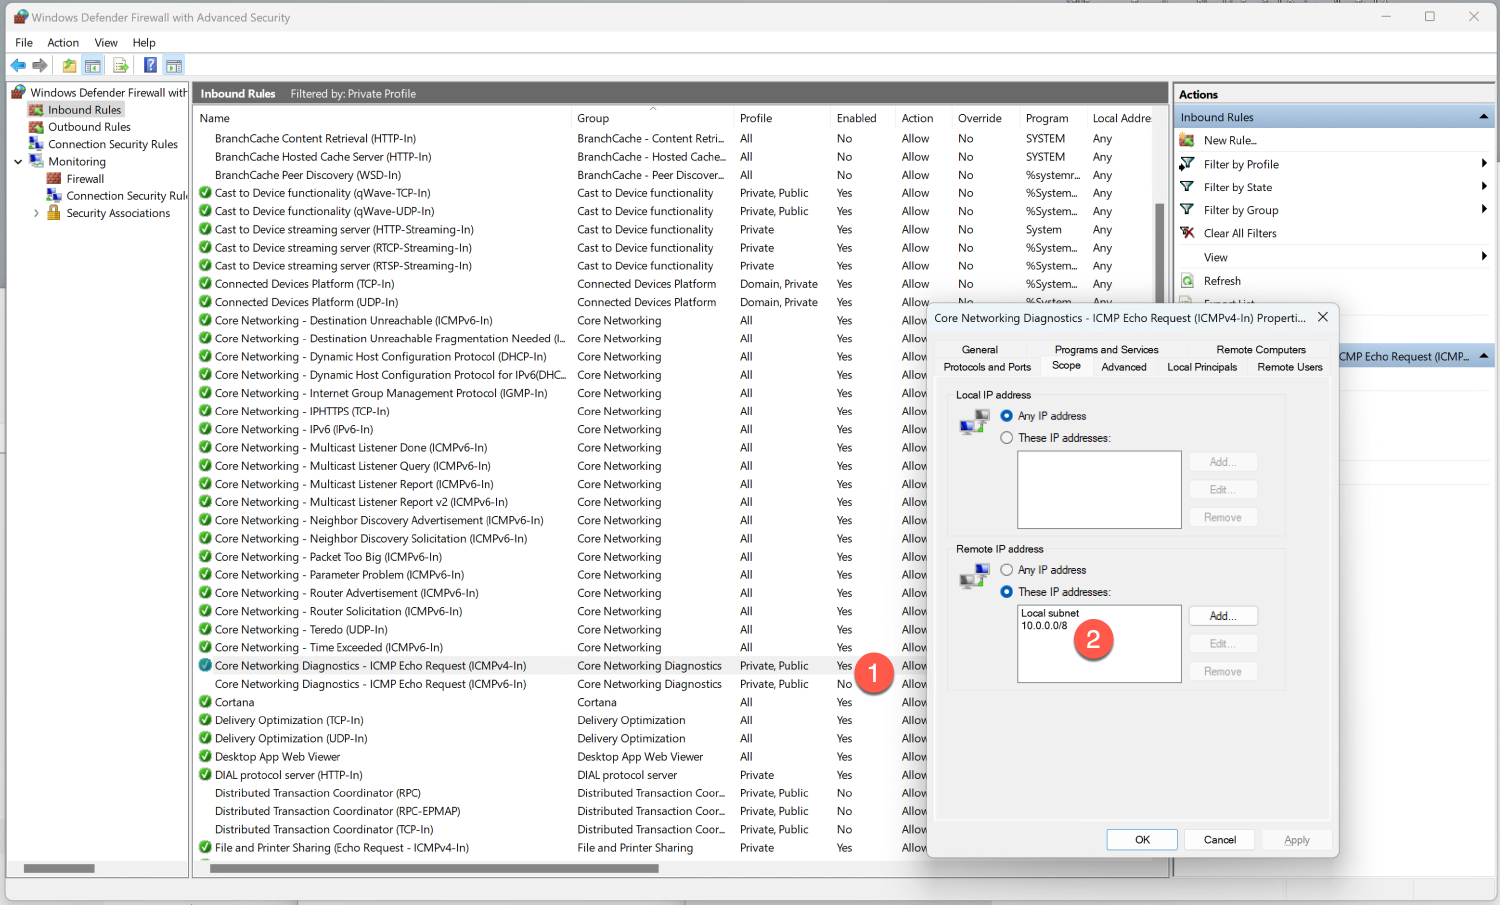The width and height of the screenshot is (1500, 905).
Task: Open Filter by Profile action
Action: (x=1241, y=163)
